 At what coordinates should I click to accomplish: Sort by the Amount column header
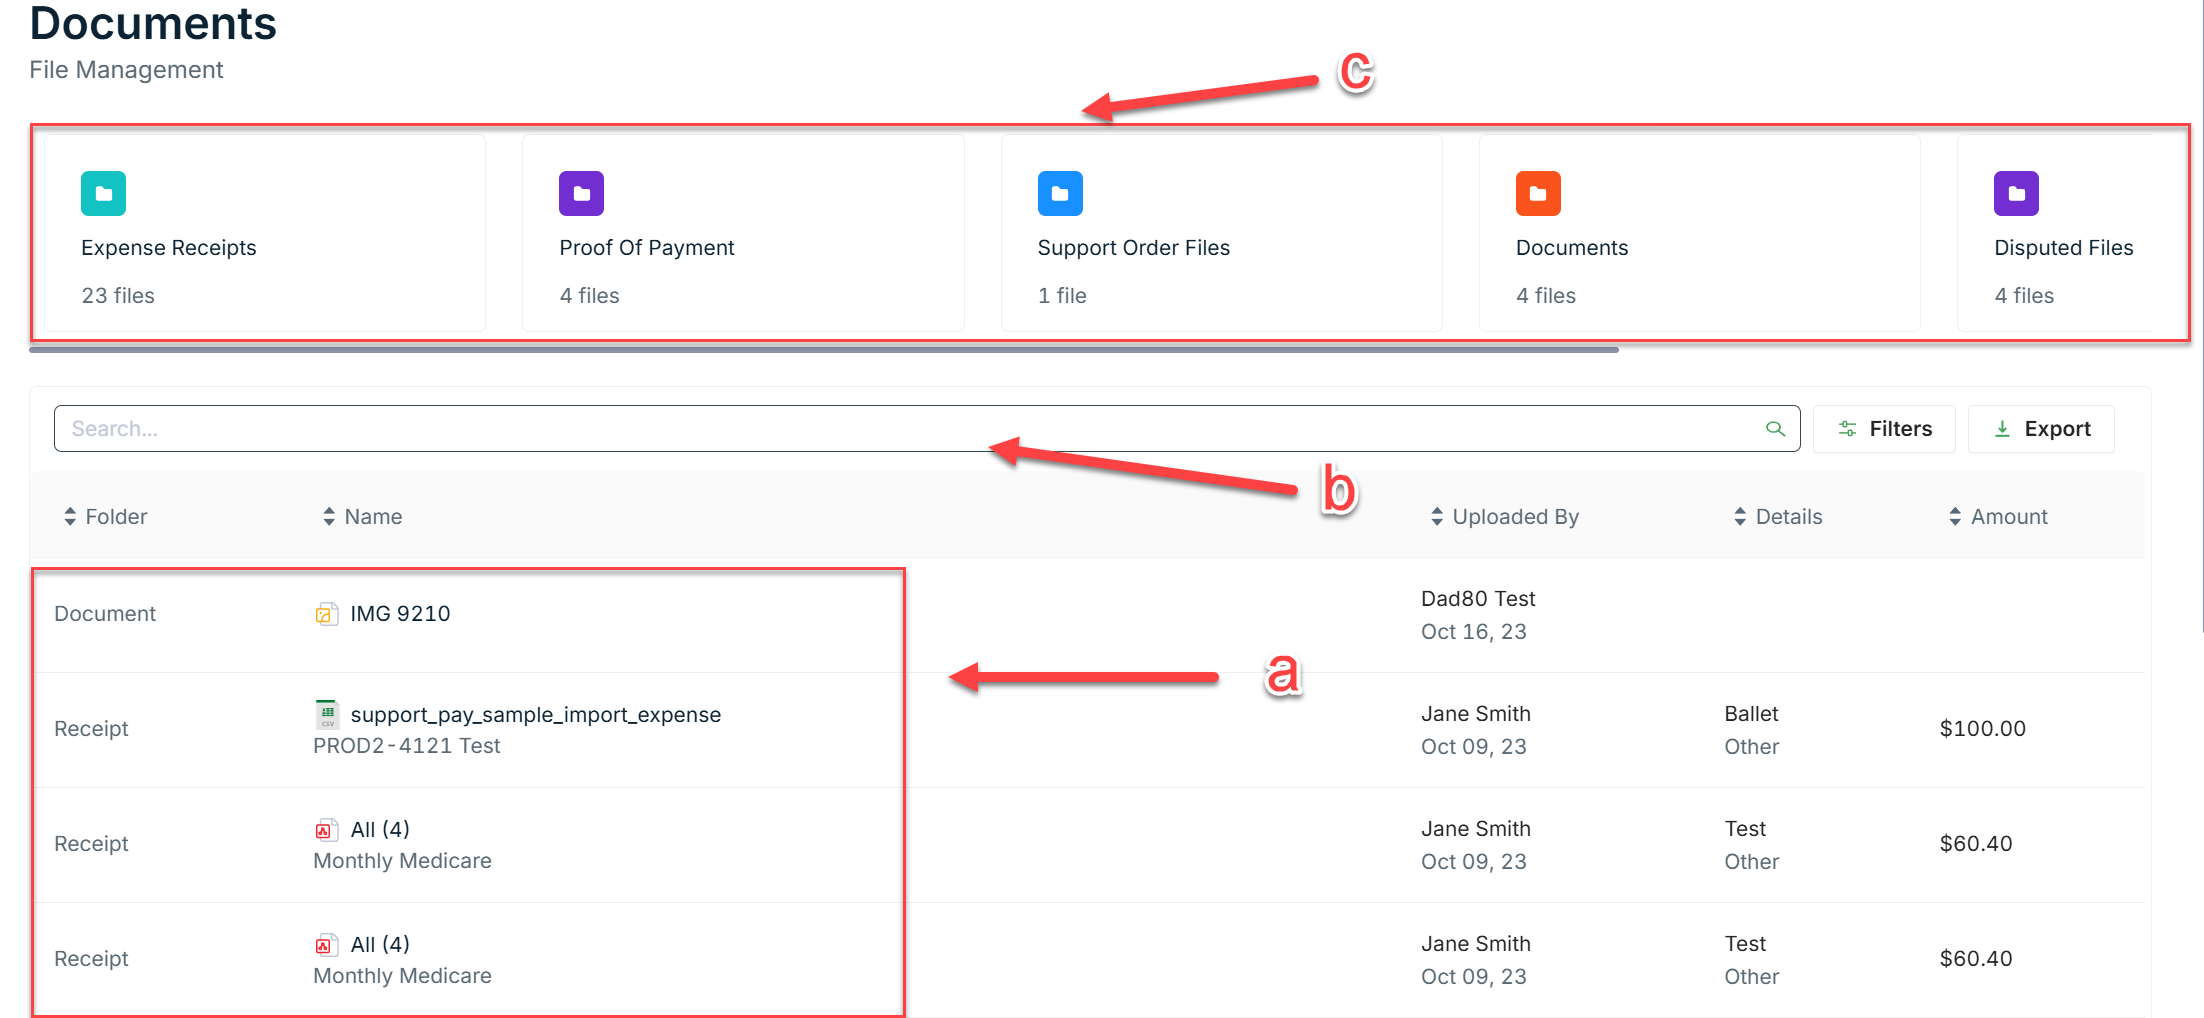1998,517
